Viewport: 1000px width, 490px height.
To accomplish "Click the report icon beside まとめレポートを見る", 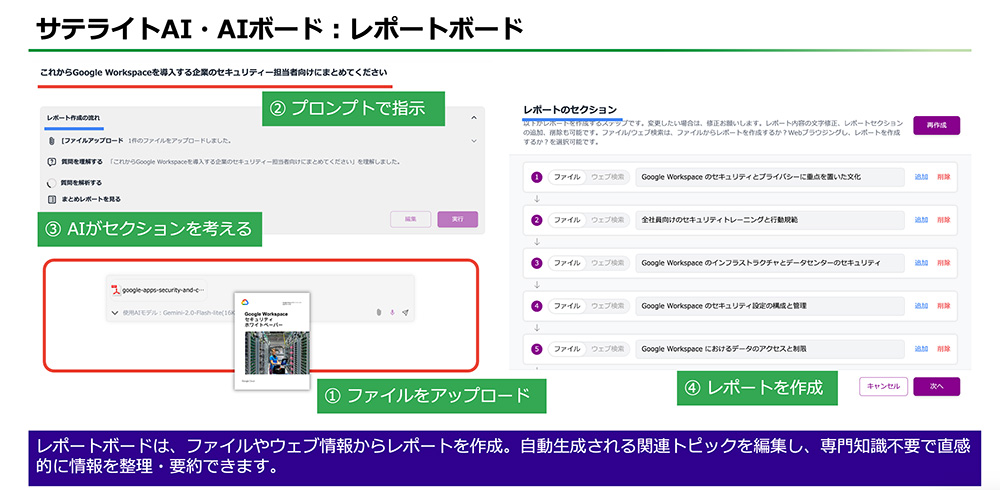I will pyautogui.click(x=51, y=199).
